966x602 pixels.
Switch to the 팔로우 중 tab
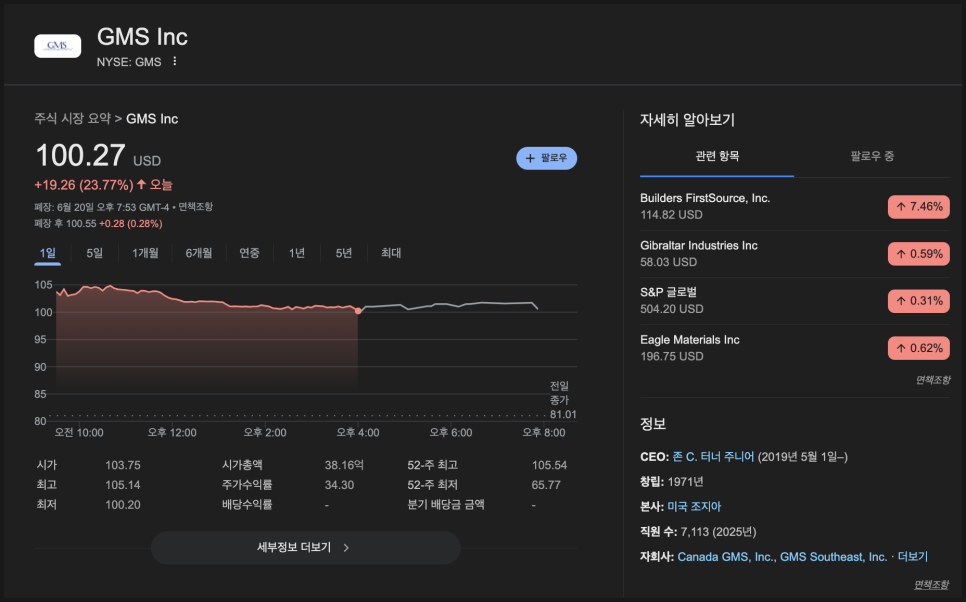pos(872,157)
